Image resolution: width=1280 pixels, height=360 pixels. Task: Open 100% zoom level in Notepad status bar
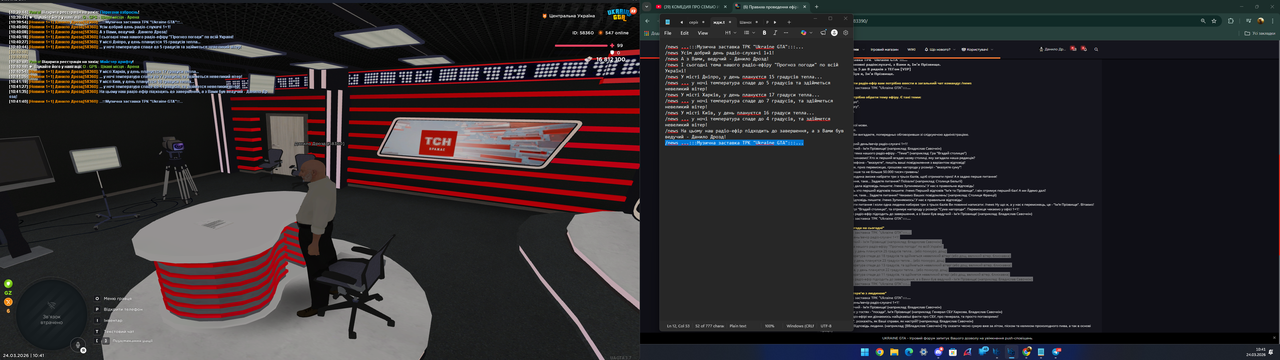(770, 326)
